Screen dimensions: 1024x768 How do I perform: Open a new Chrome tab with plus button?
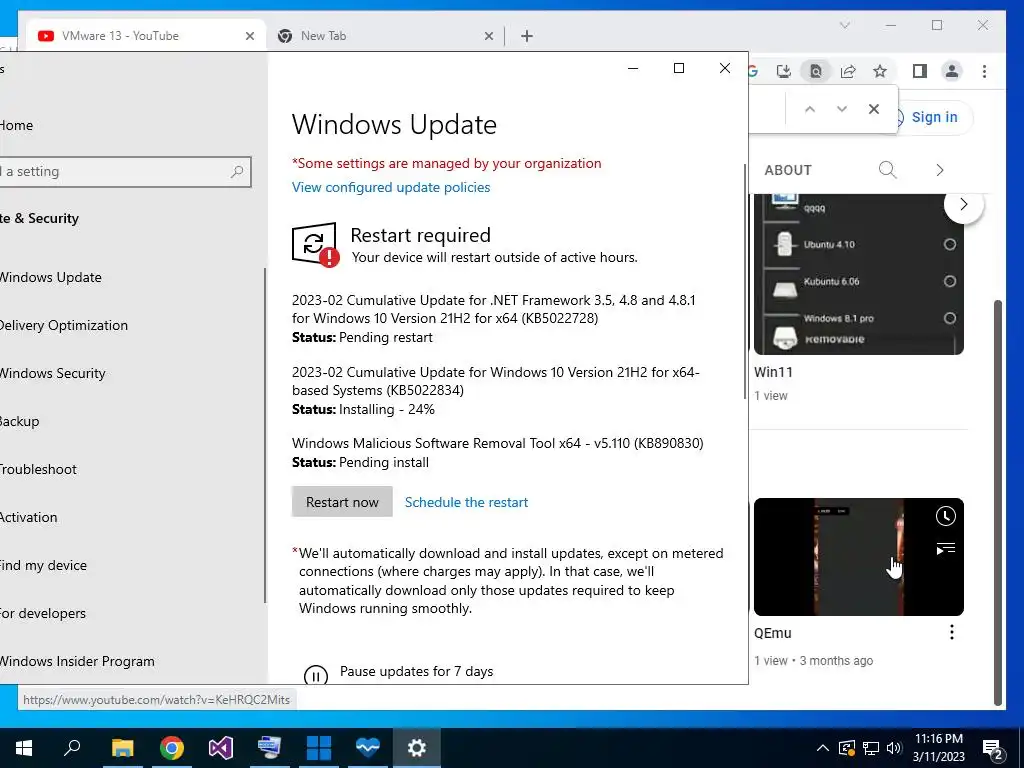coord(527,36)
